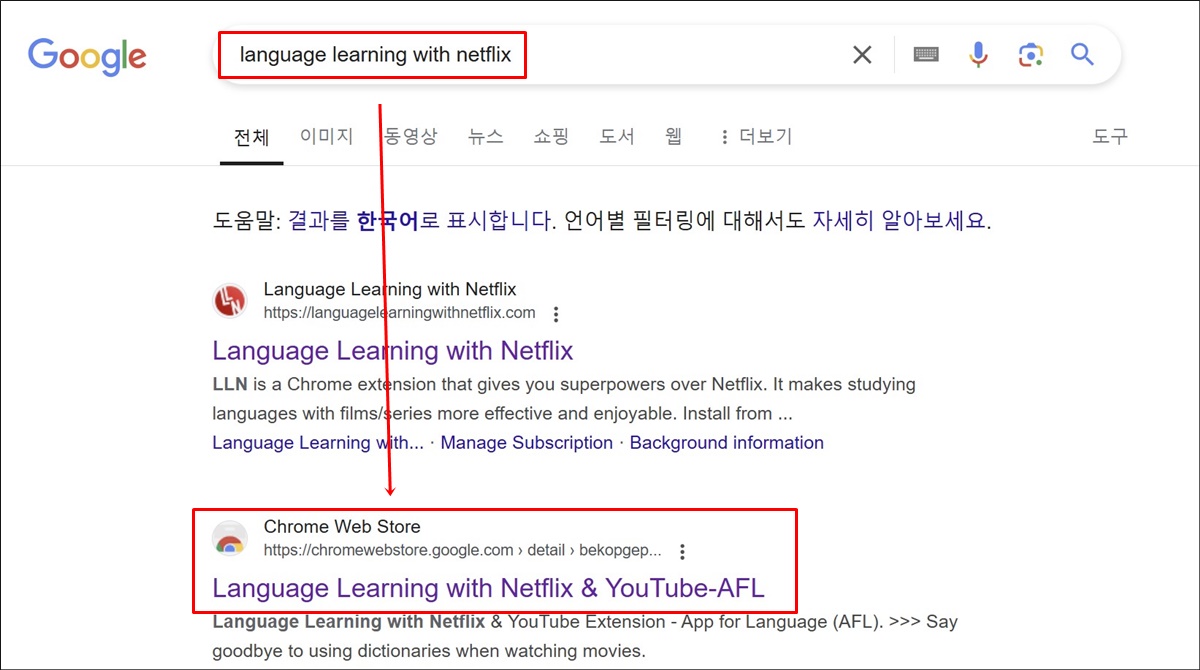Click the blue magnifier search button

pos(1082,54)
